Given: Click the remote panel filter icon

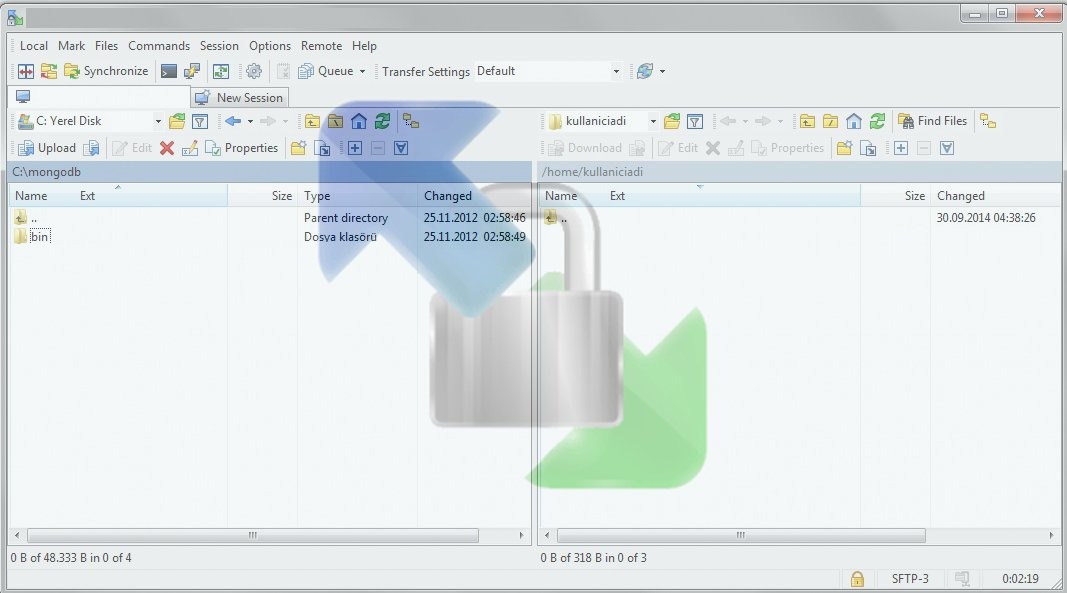Looking at the screenshot, I should point(695,121).
